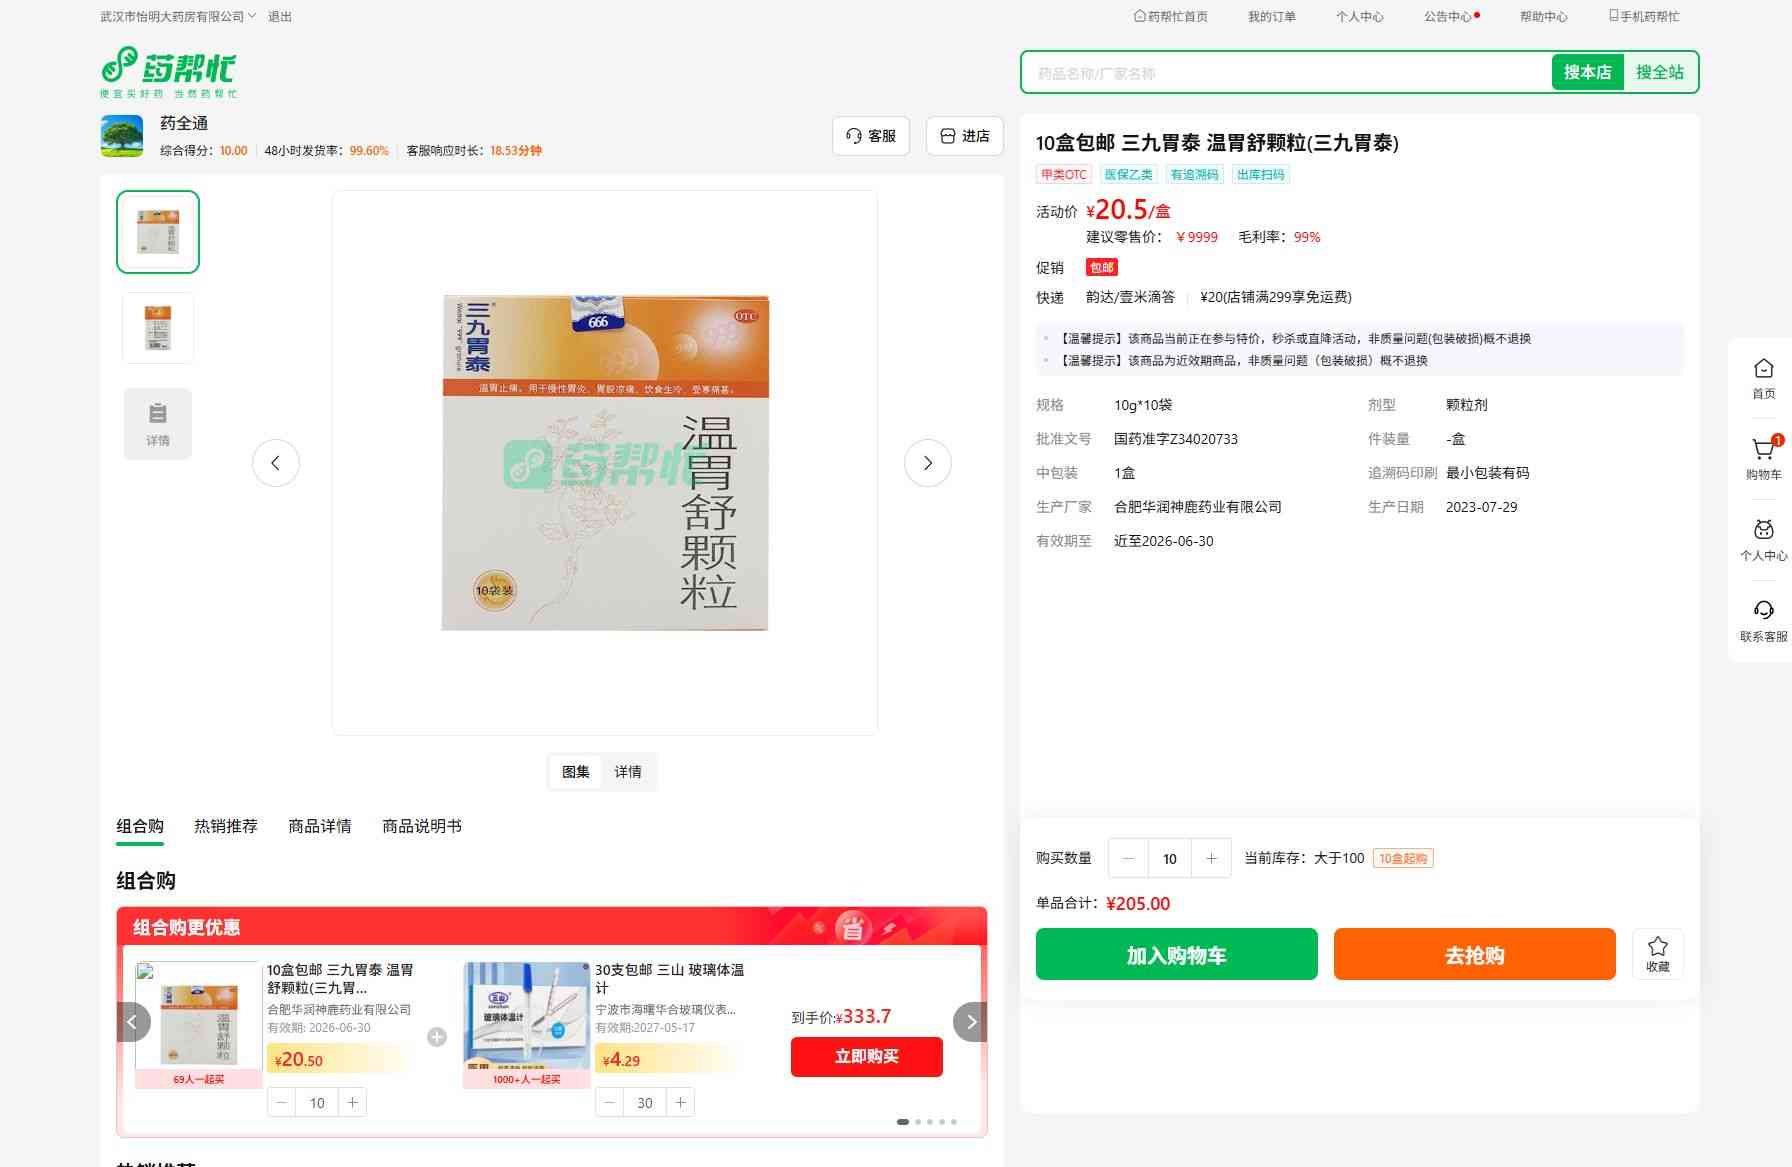Switch to the 商品说明书 tab
The width and height of the screenshot is (1792, 1167).
pos(421,826)
